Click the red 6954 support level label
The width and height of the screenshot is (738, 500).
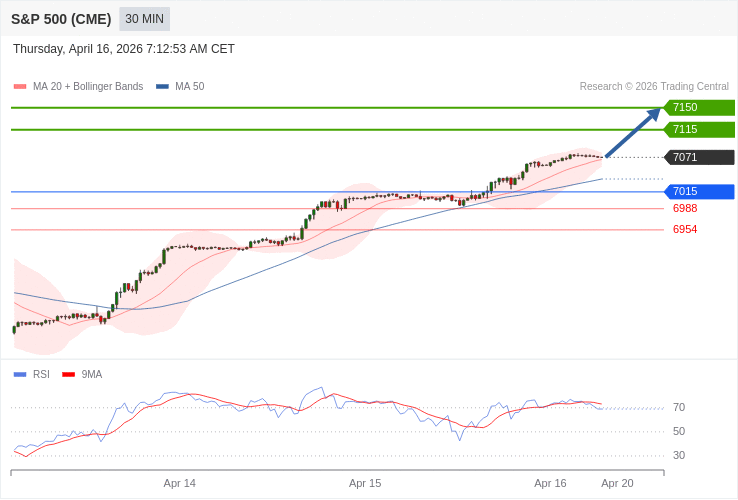point(685,230)
